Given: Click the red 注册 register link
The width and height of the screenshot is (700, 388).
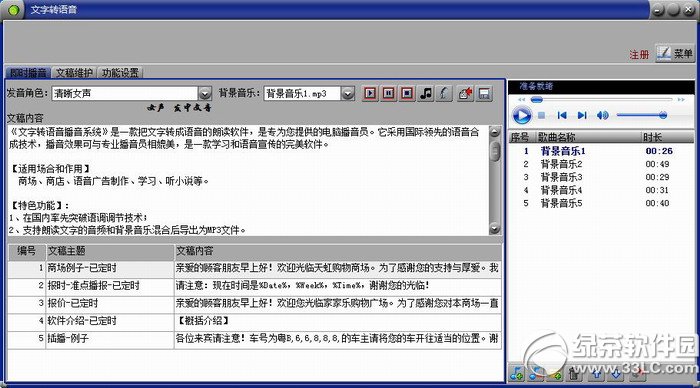Looking at the screenshot, I should tap(639, 54).
